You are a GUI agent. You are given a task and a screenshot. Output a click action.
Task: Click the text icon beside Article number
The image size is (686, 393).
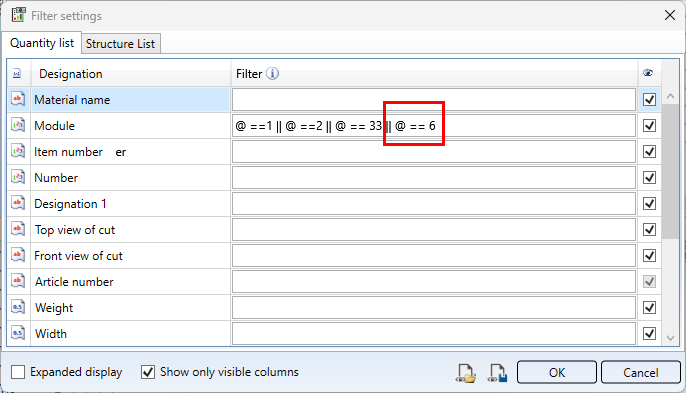pyautogui.click(x=18, y=281)
